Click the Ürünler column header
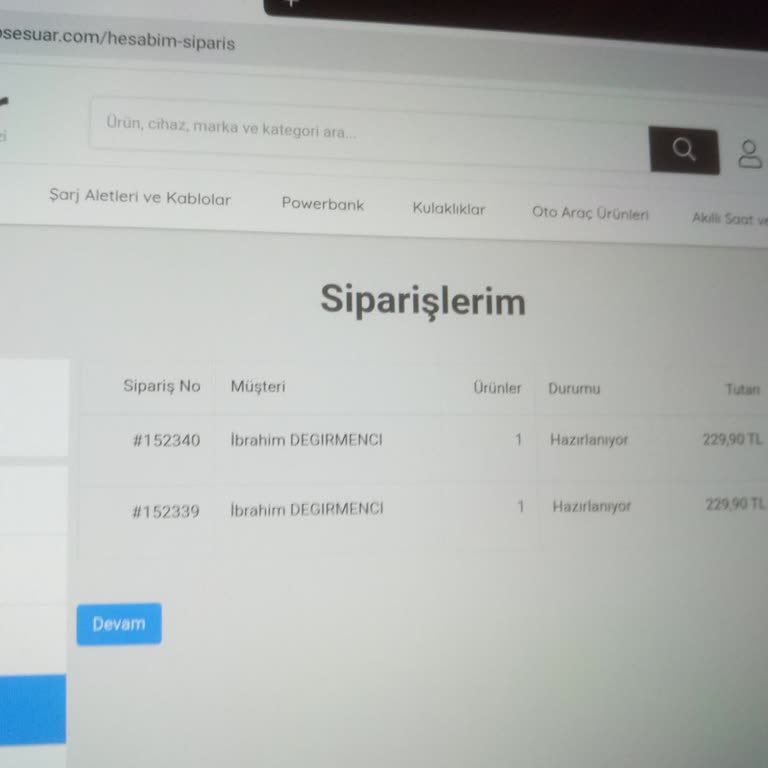The height and width of the screenshot is (768, 768). coord(497,388)
